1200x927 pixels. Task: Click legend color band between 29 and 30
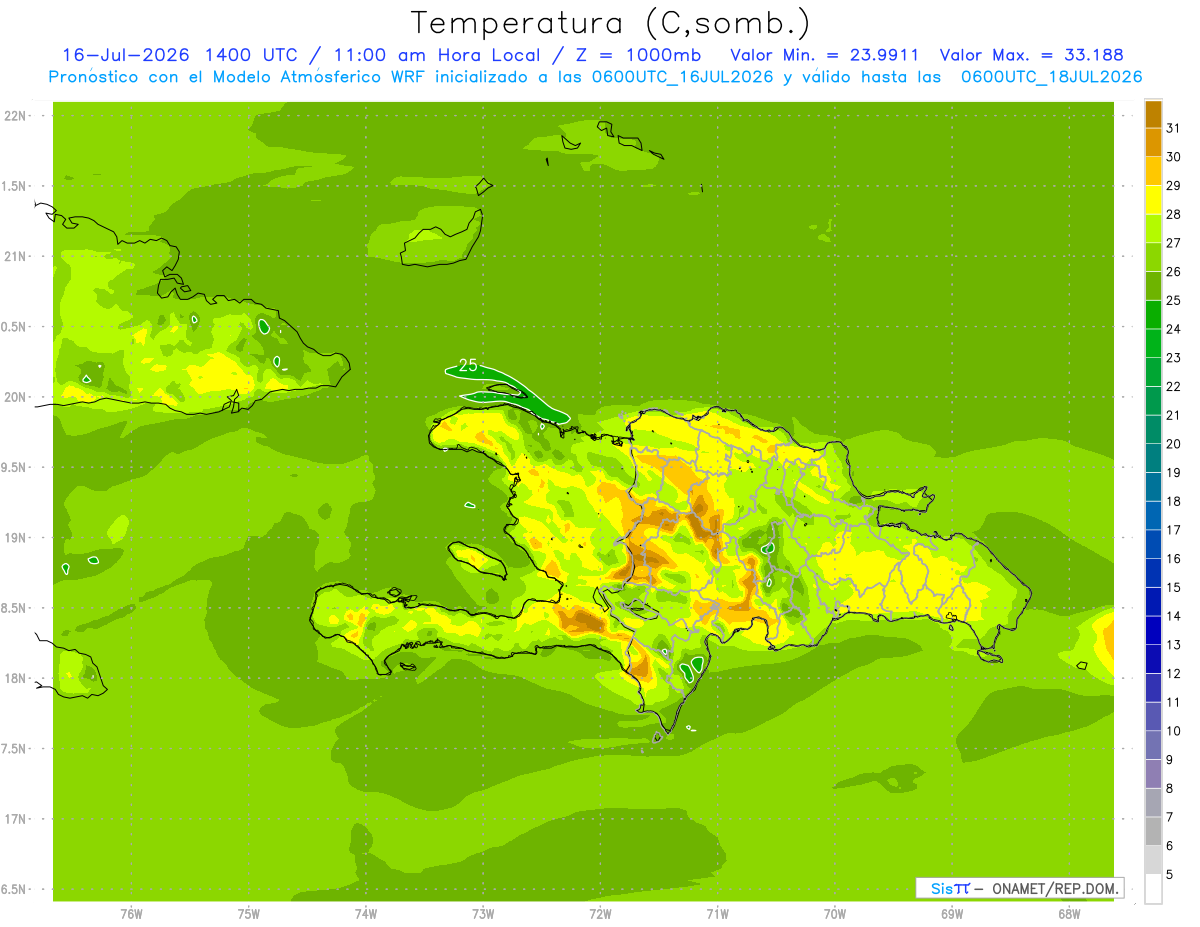point(1153,171)
